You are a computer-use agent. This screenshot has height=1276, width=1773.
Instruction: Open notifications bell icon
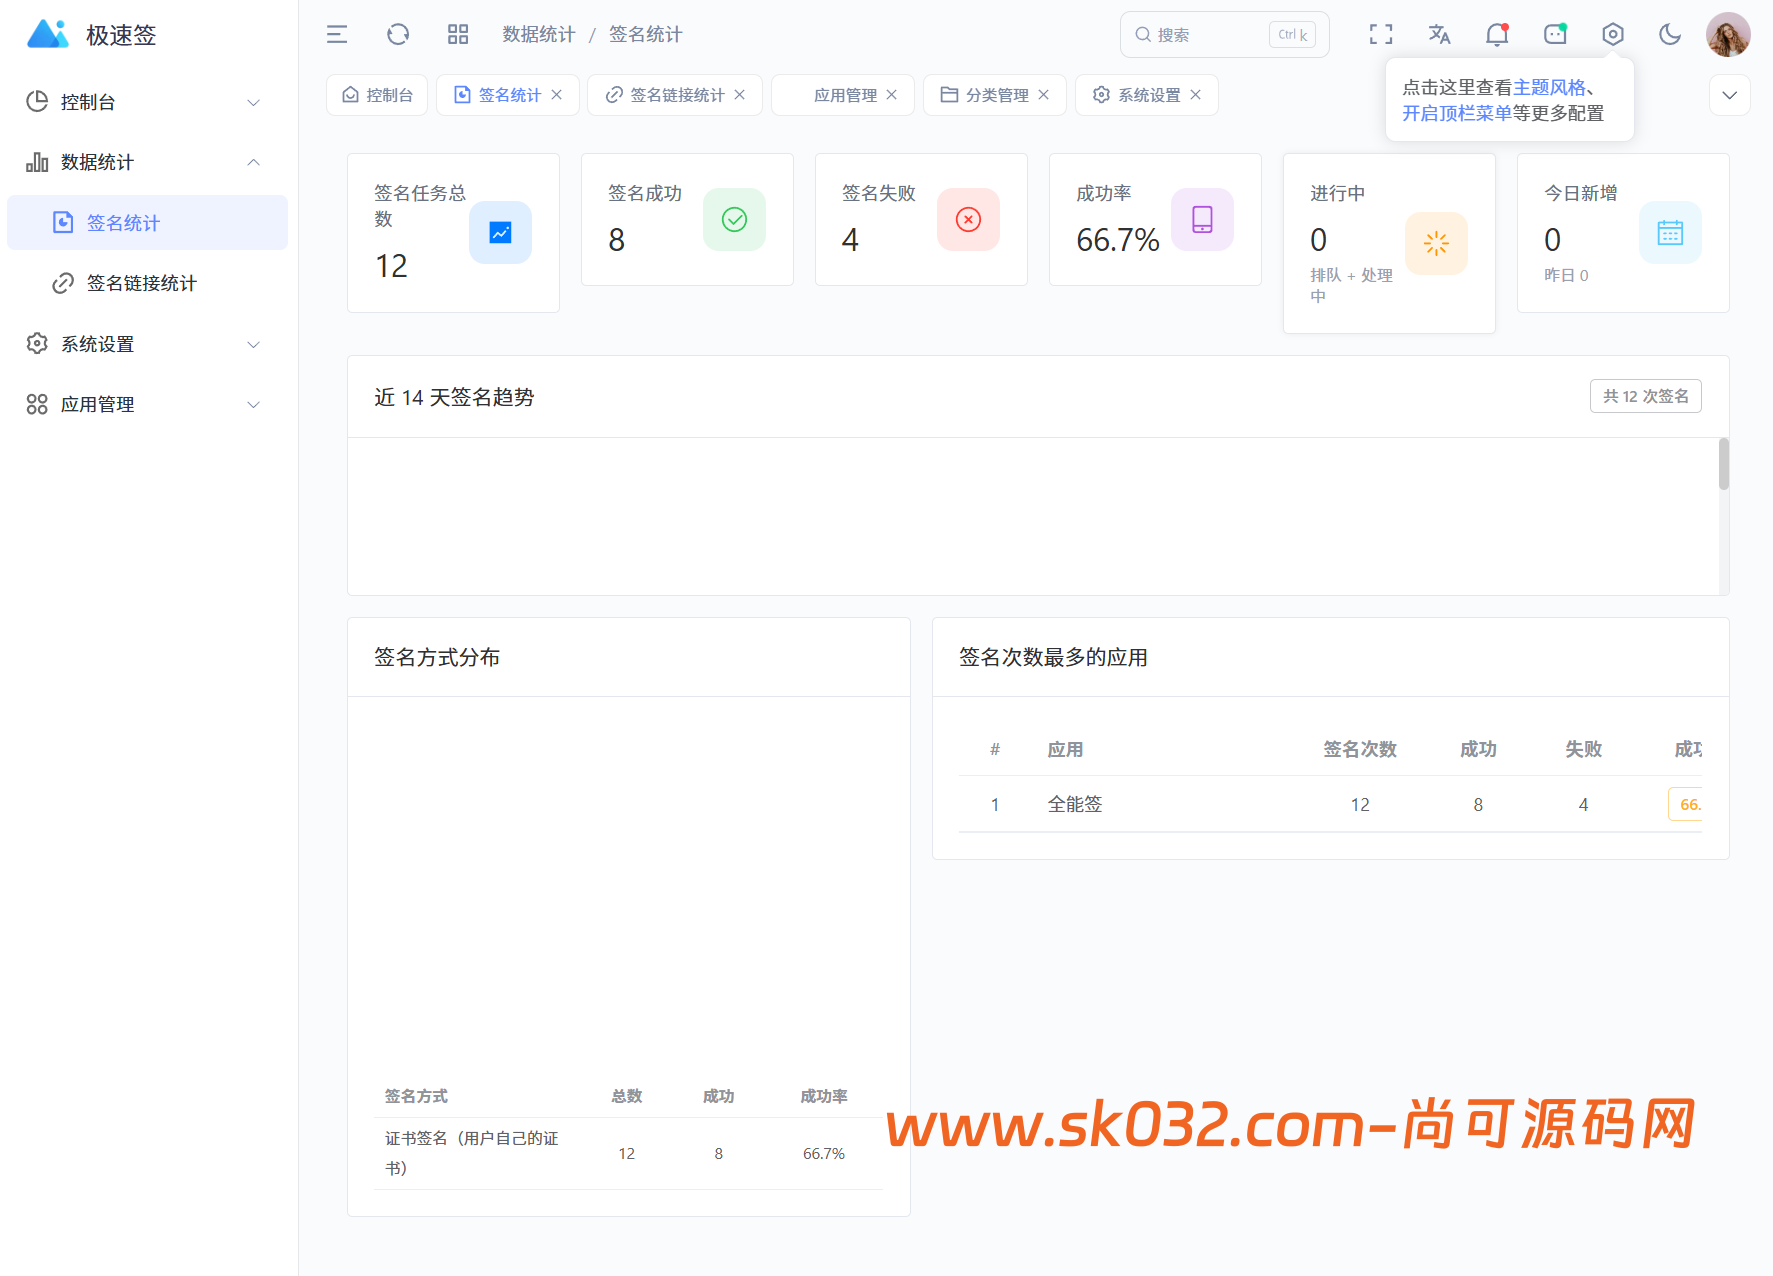coord(1497,35)
